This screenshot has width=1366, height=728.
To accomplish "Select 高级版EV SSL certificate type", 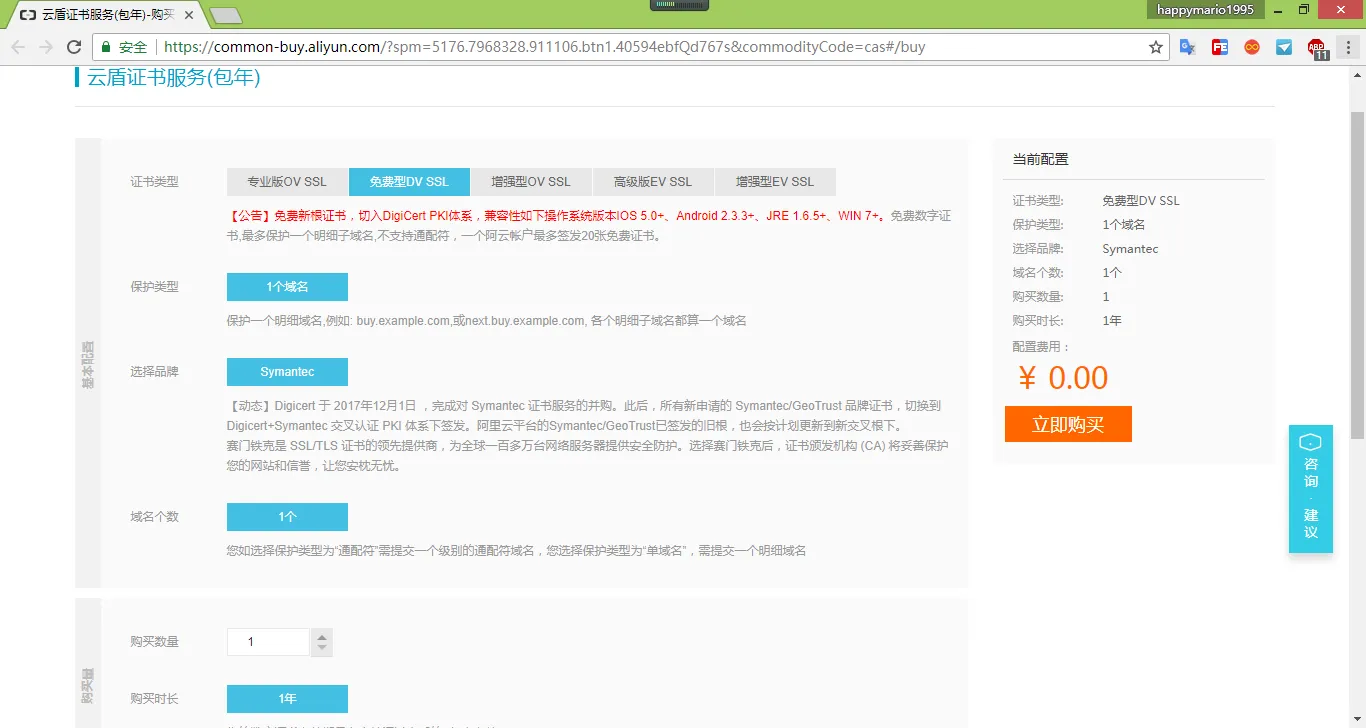I will (653, 182).
